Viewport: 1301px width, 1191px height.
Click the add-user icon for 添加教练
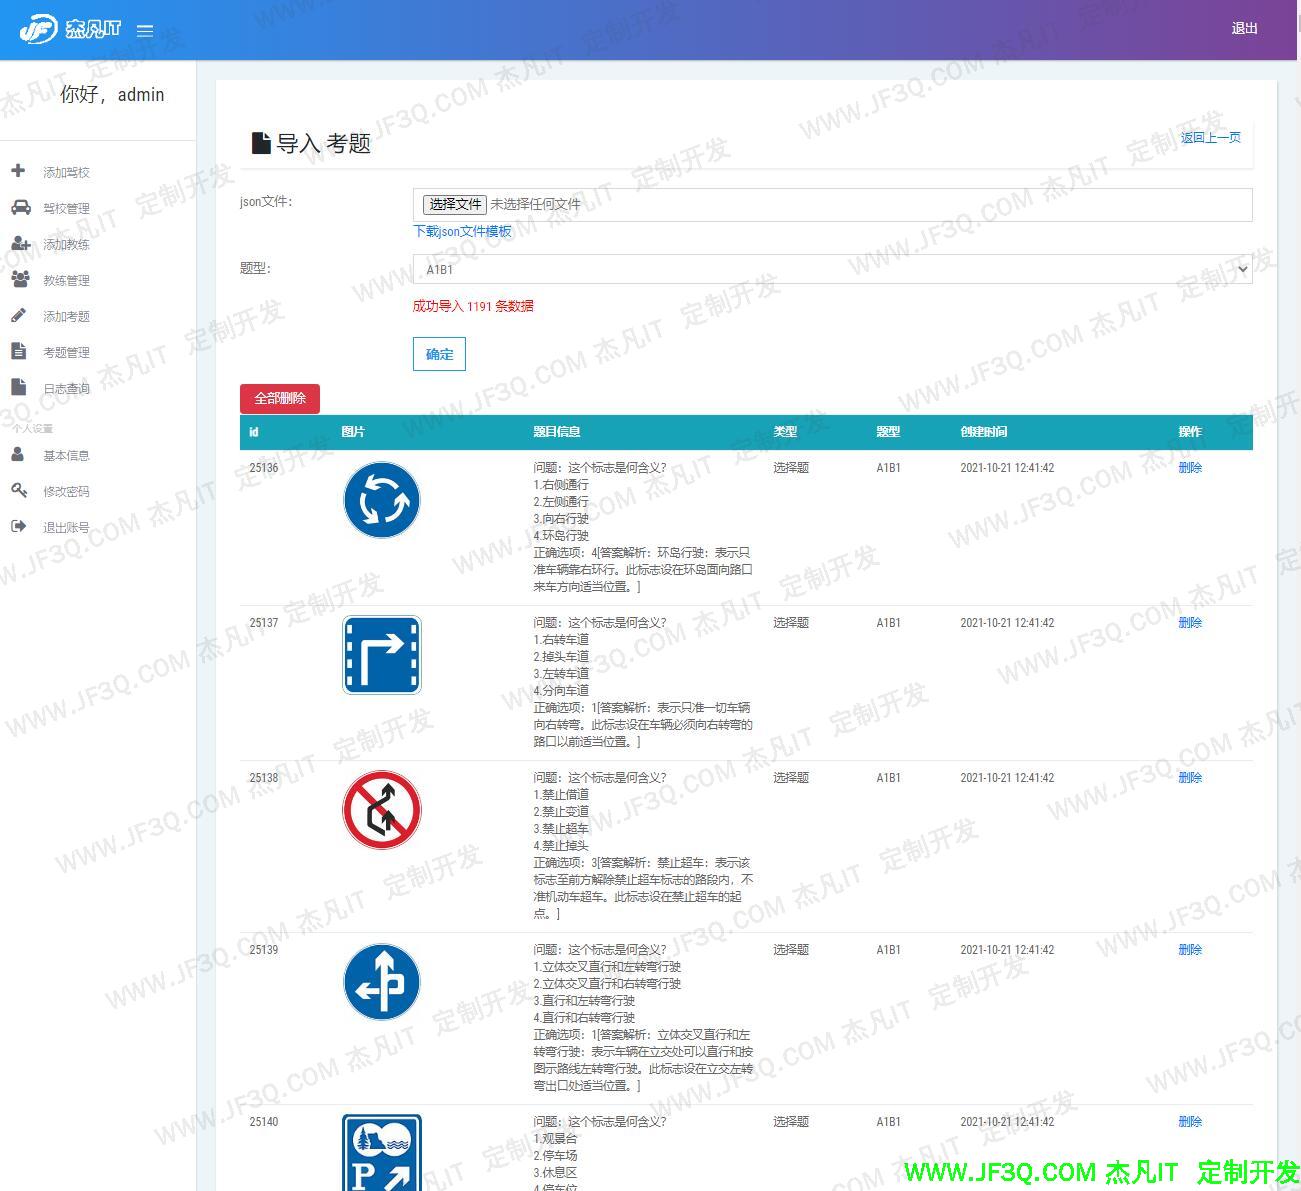[x=20, y=243]
